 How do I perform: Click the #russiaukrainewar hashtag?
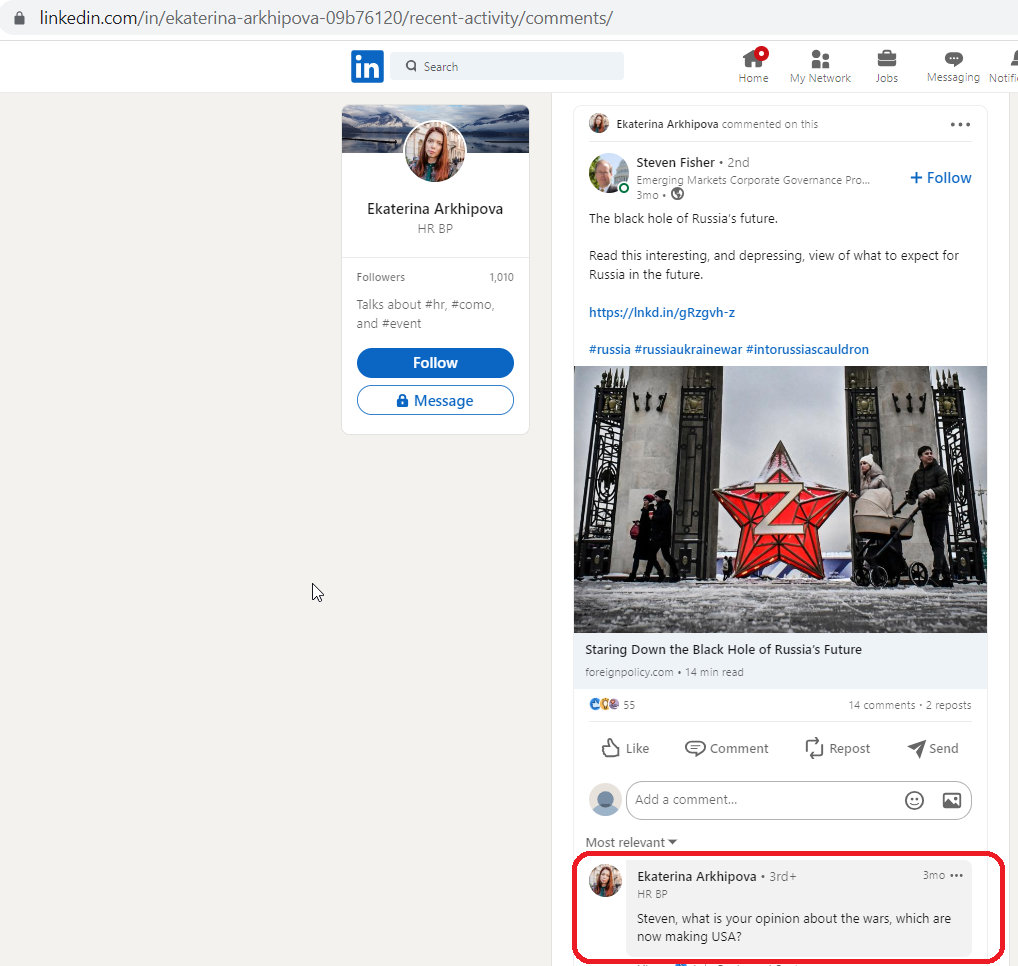pos(688,349)
